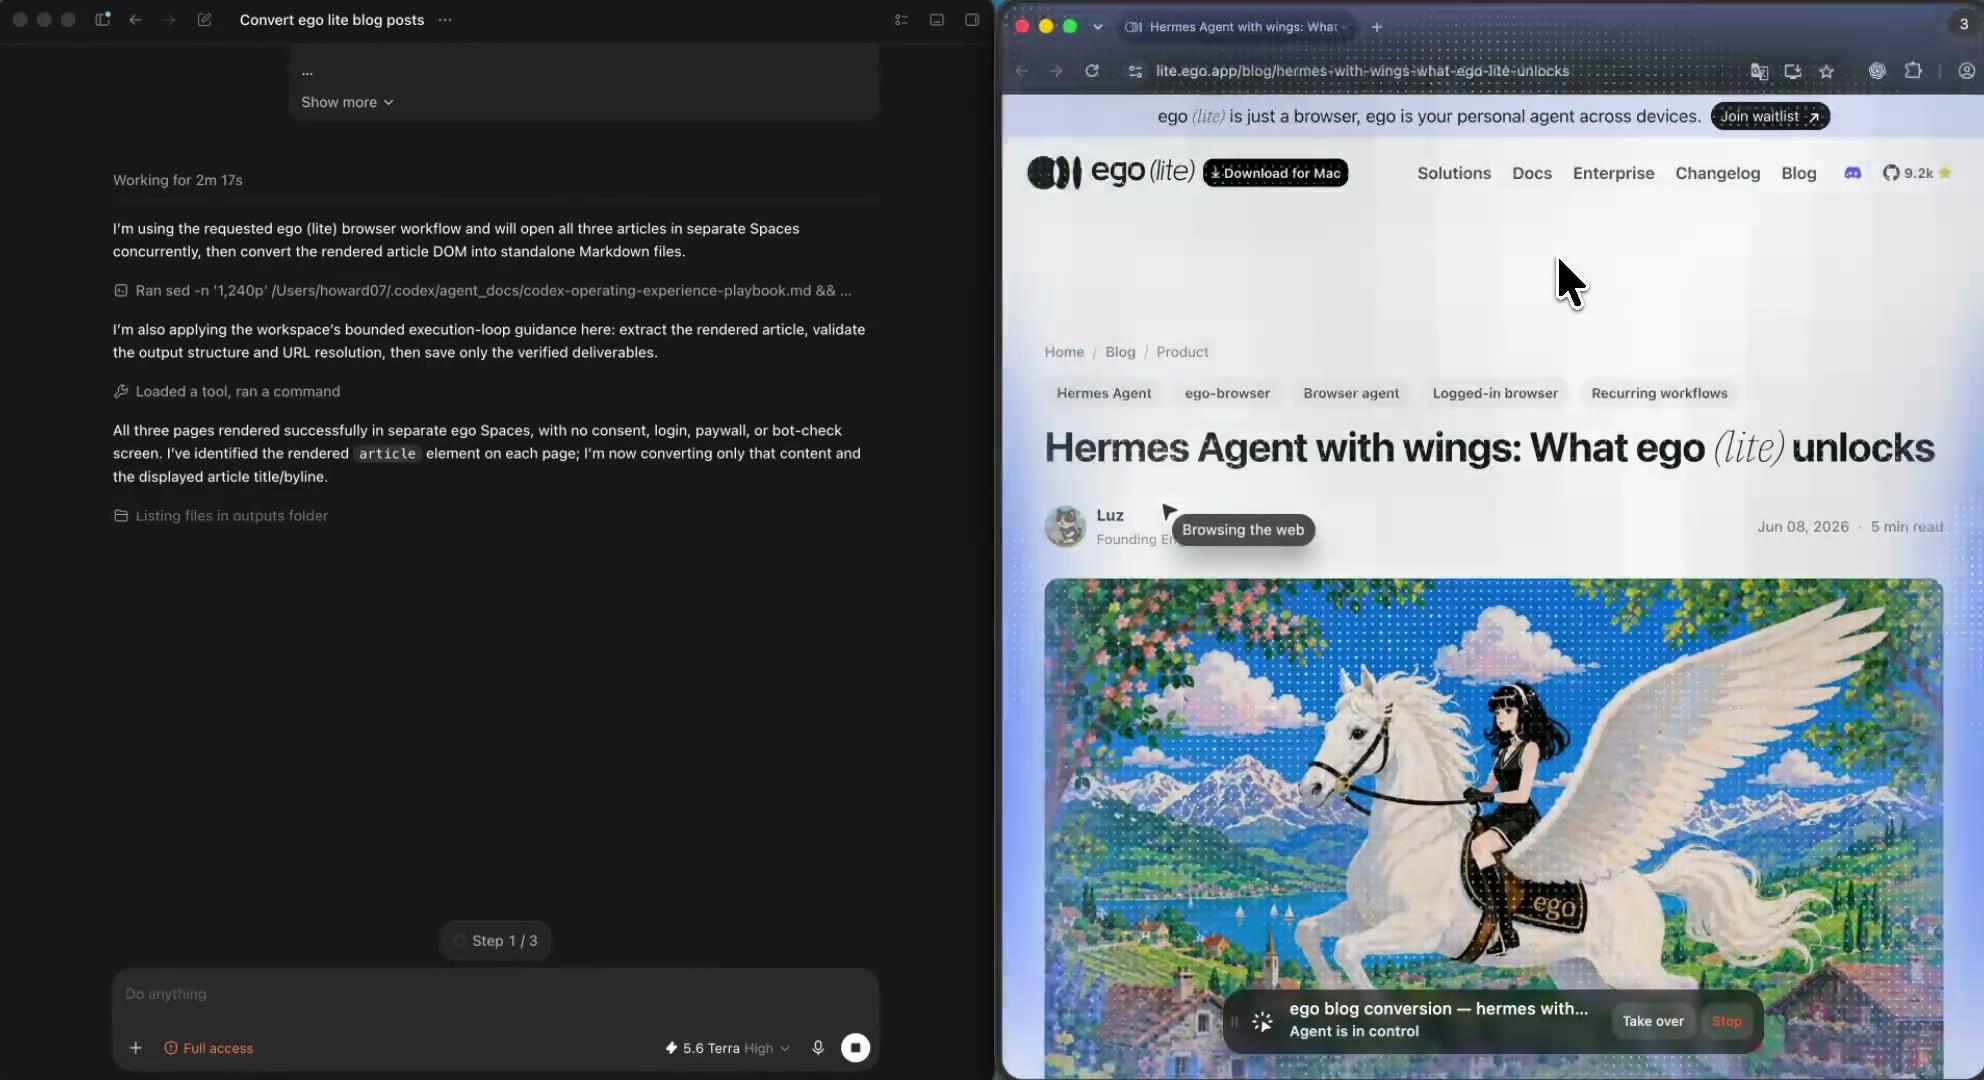Open the Extensions puzzle icon
Screen dimensions: 1984x1080
coord(1913,71)
